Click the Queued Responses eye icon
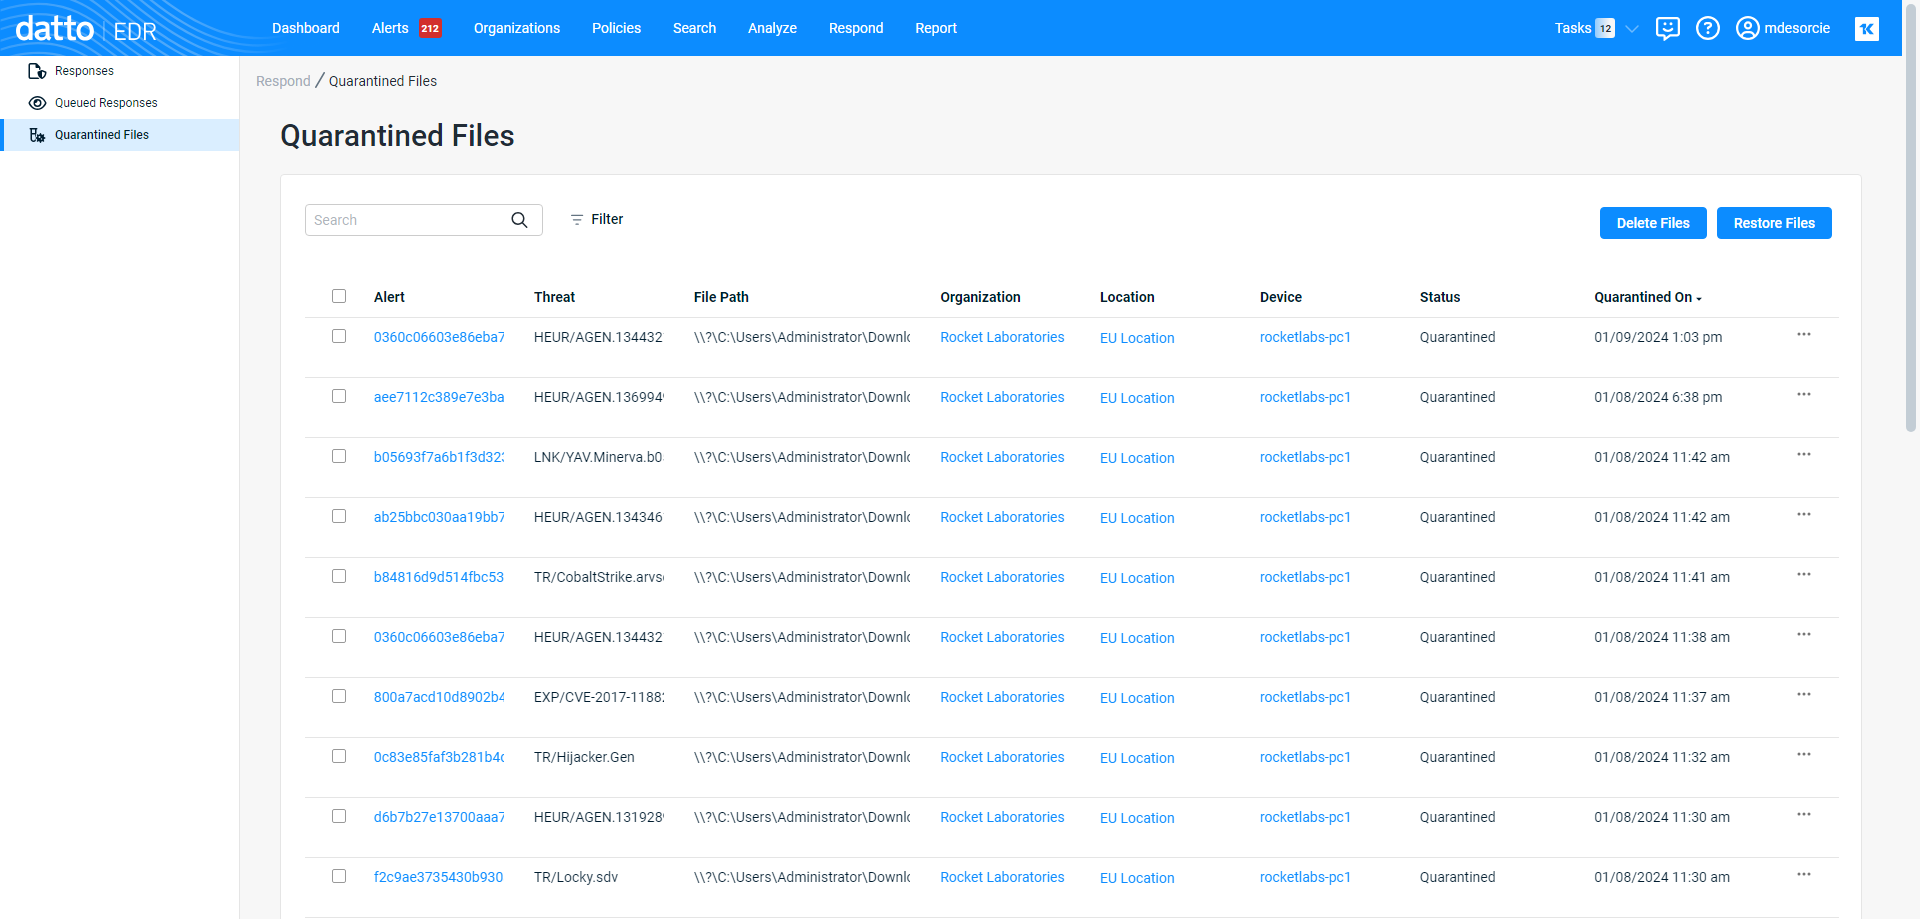 37,103
